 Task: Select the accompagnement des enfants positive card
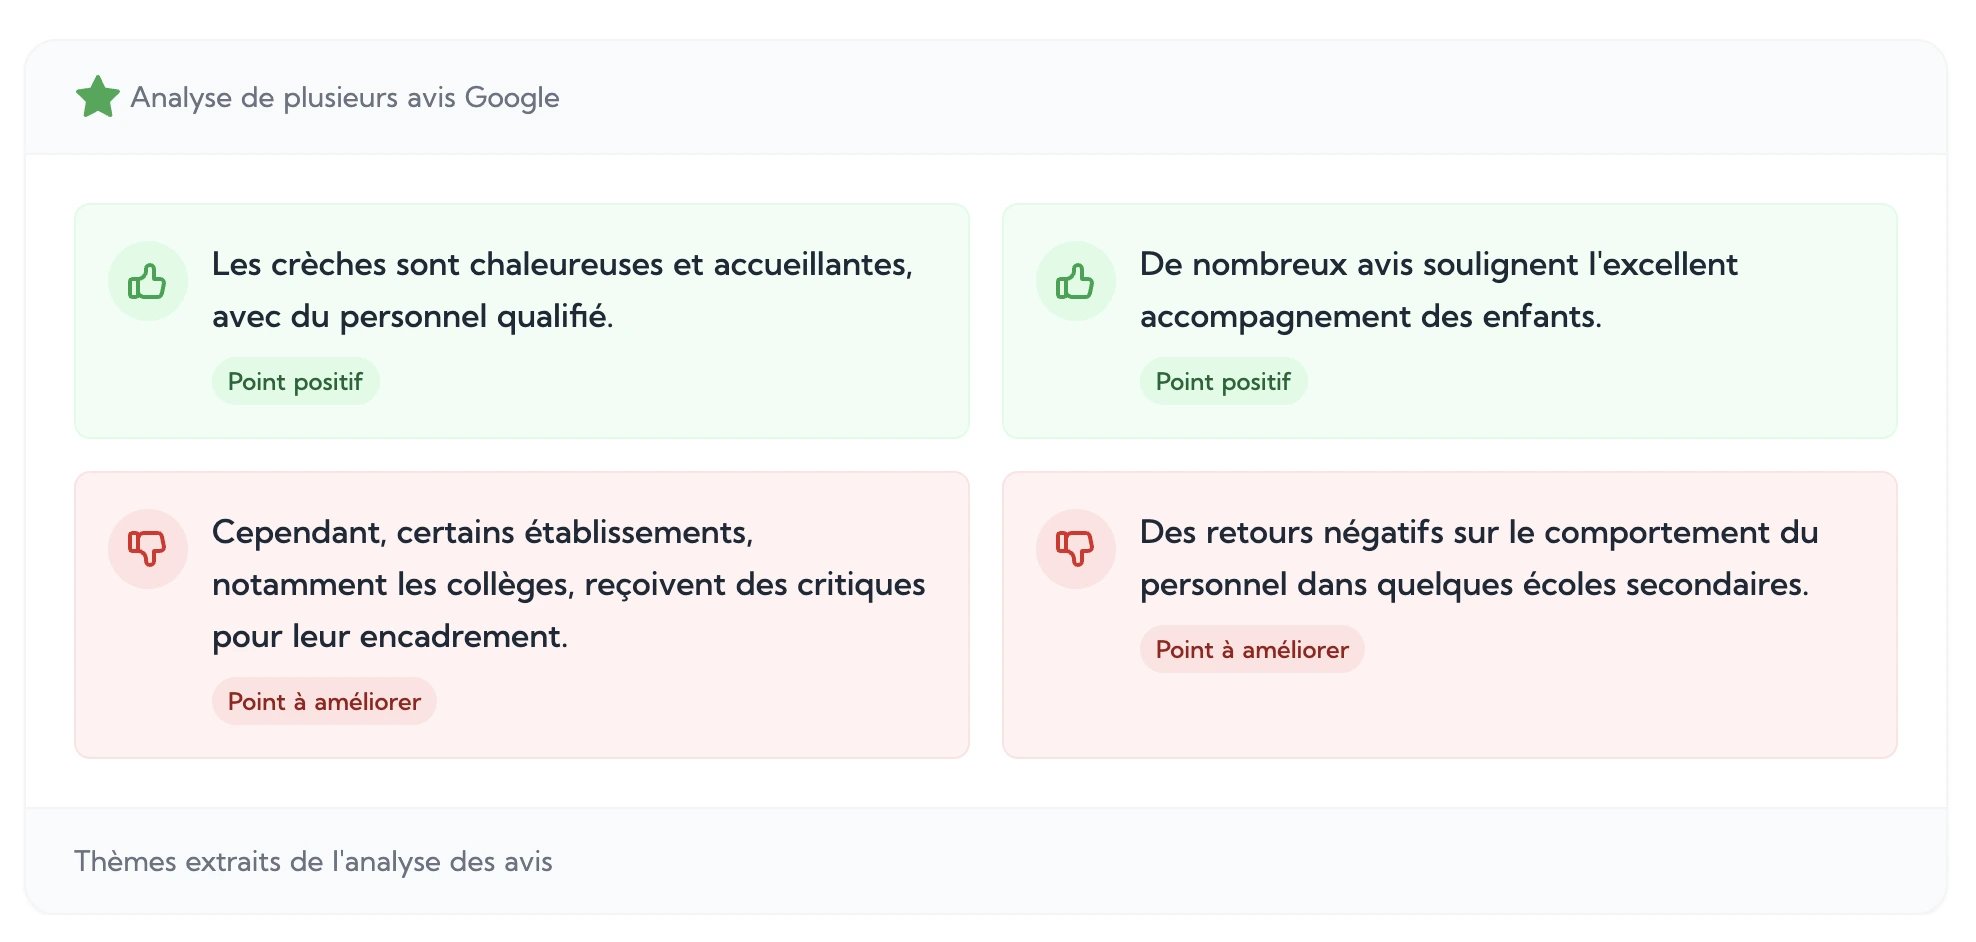point(1448,320)
